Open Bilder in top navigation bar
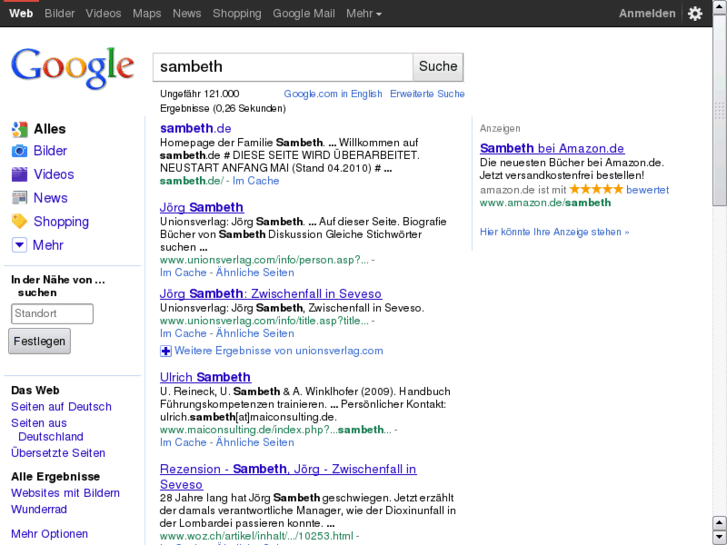Image resolution: width=727 pixels, height=545 pixels. (x=59, y=13)
